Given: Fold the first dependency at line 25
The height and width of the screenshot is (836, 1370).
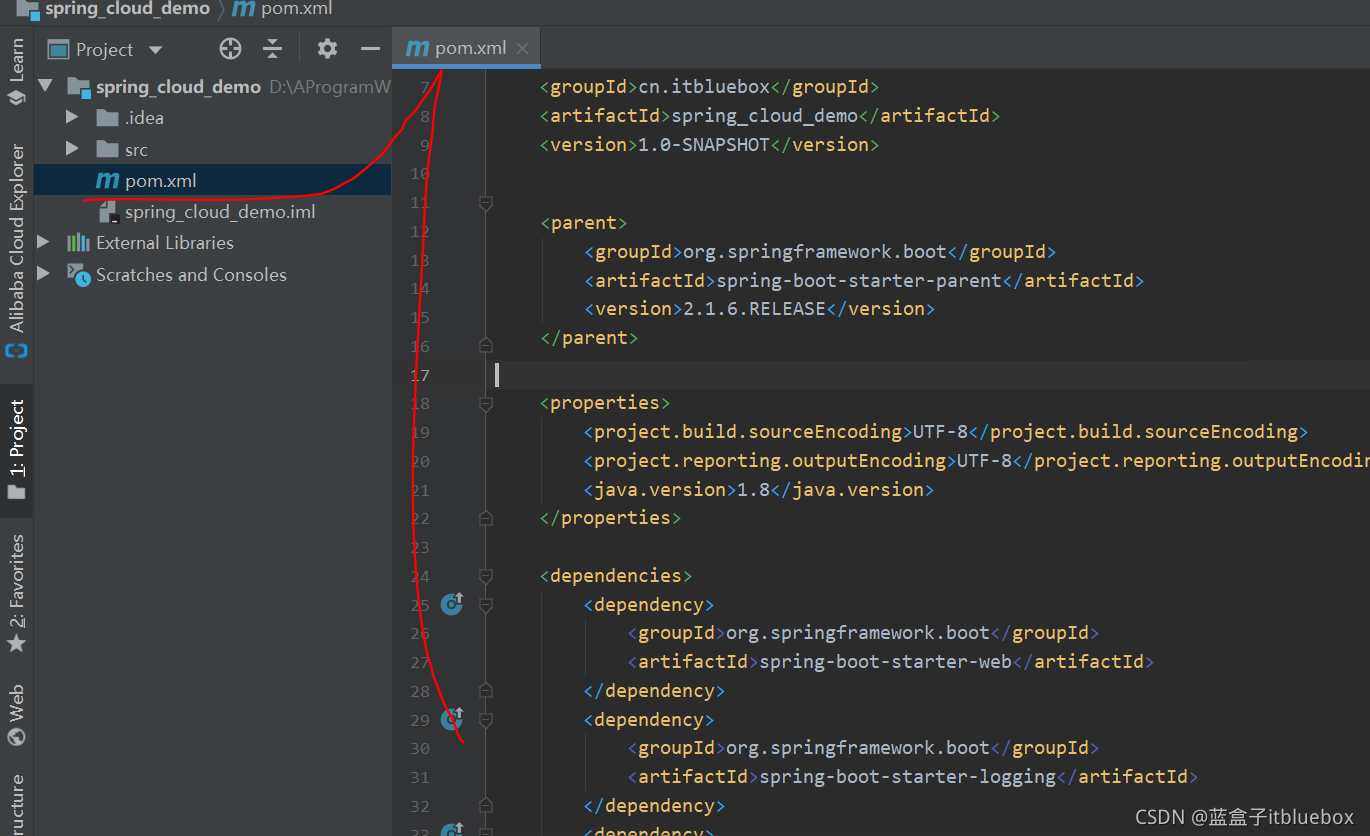Looking at the screenshot, I should pos(486,605).
